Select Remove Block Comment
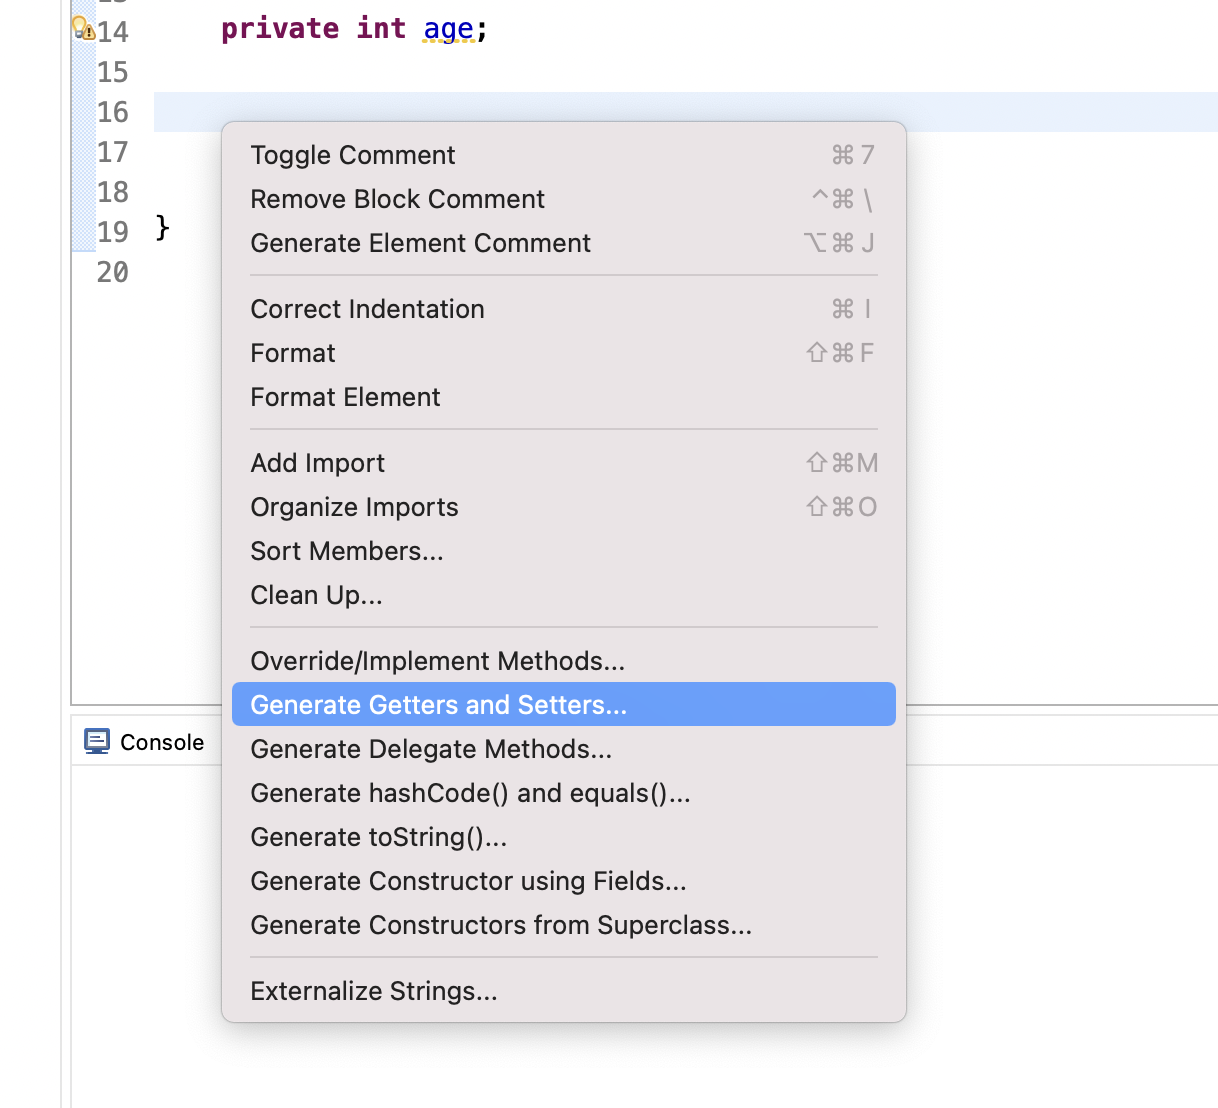 point(563,199)
